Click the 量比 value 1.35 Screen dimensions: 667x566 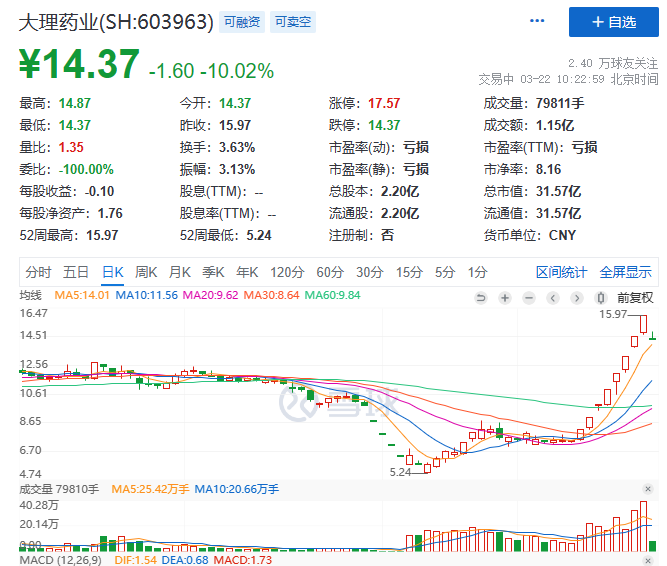click(71, 148)
